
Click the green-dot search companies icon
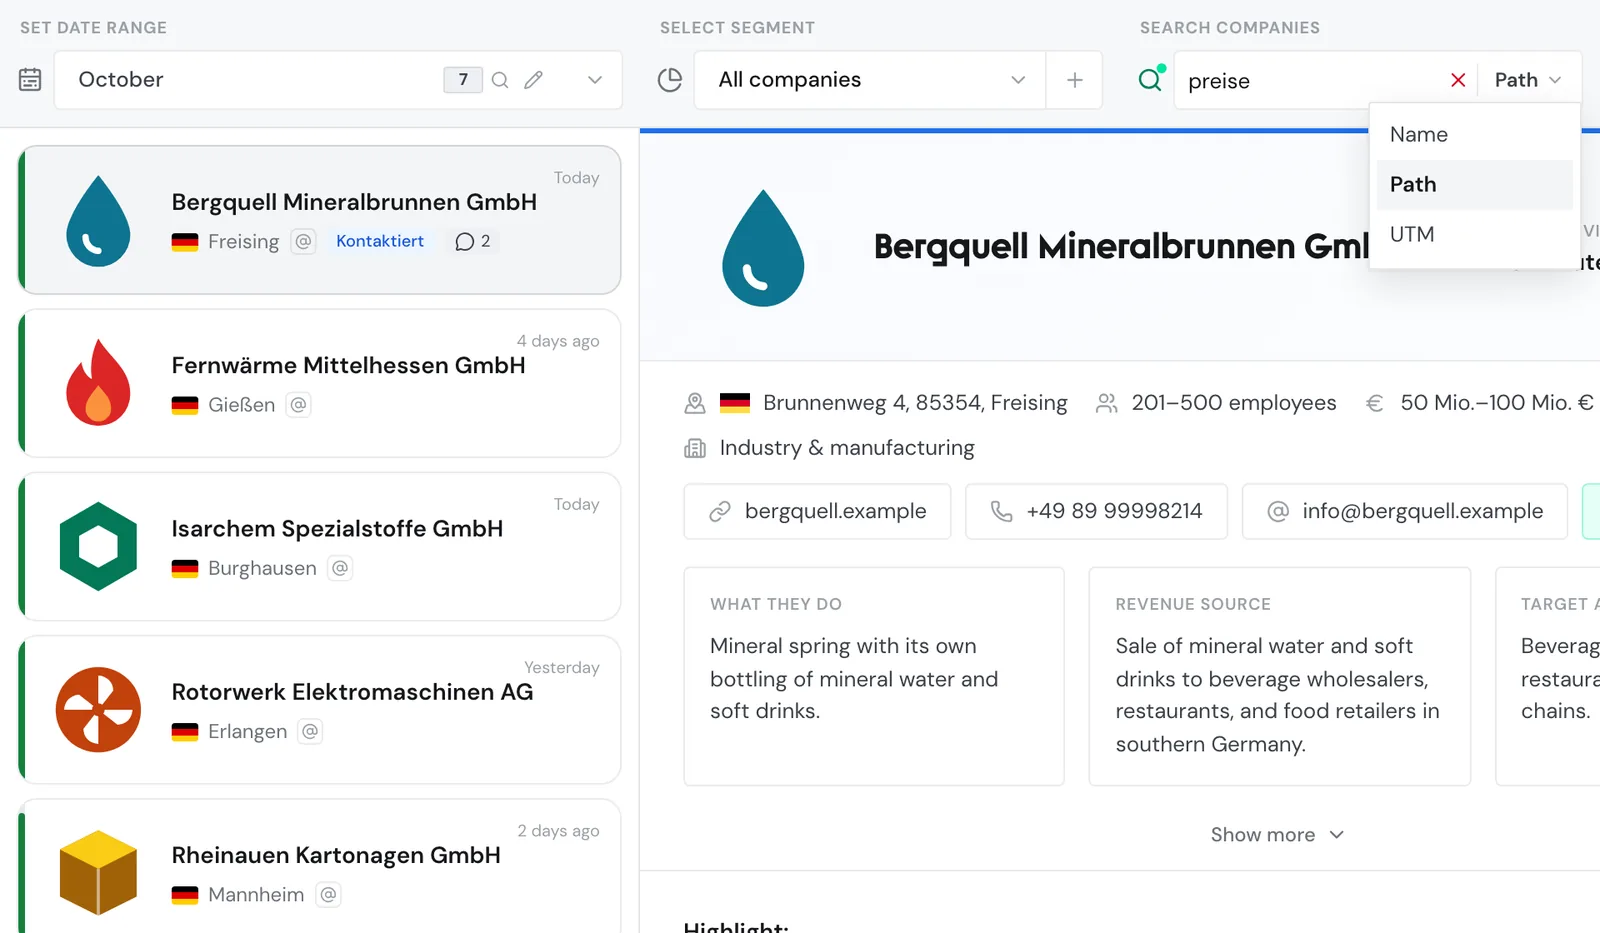point(1151,78)
